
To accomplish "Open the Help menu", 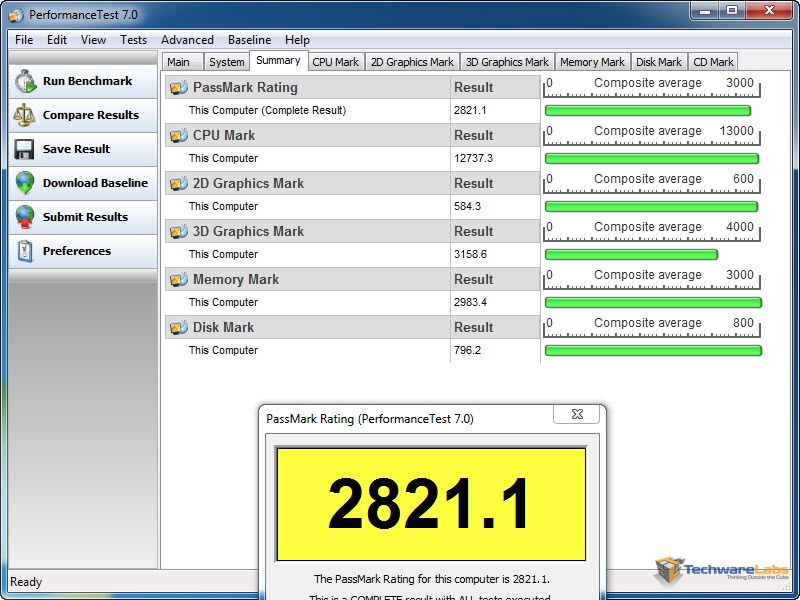I will coord(297,40).
